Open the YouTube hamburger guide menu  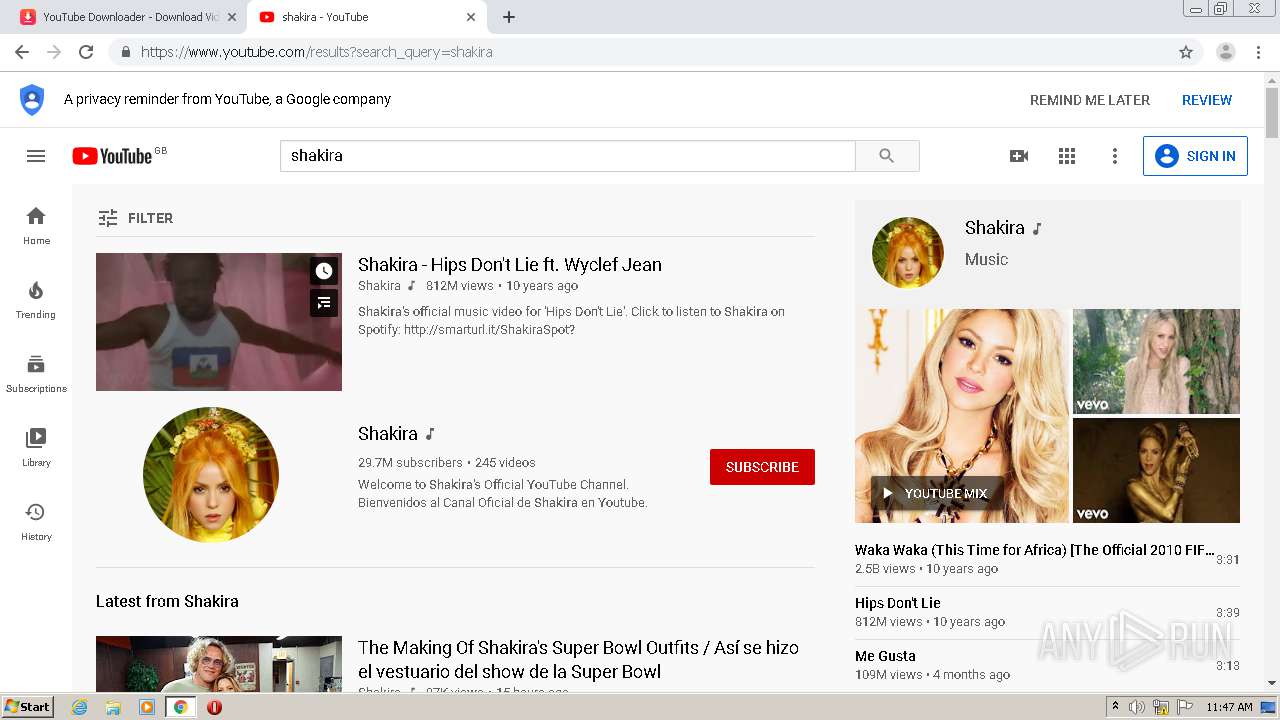(x=36, y=156)
